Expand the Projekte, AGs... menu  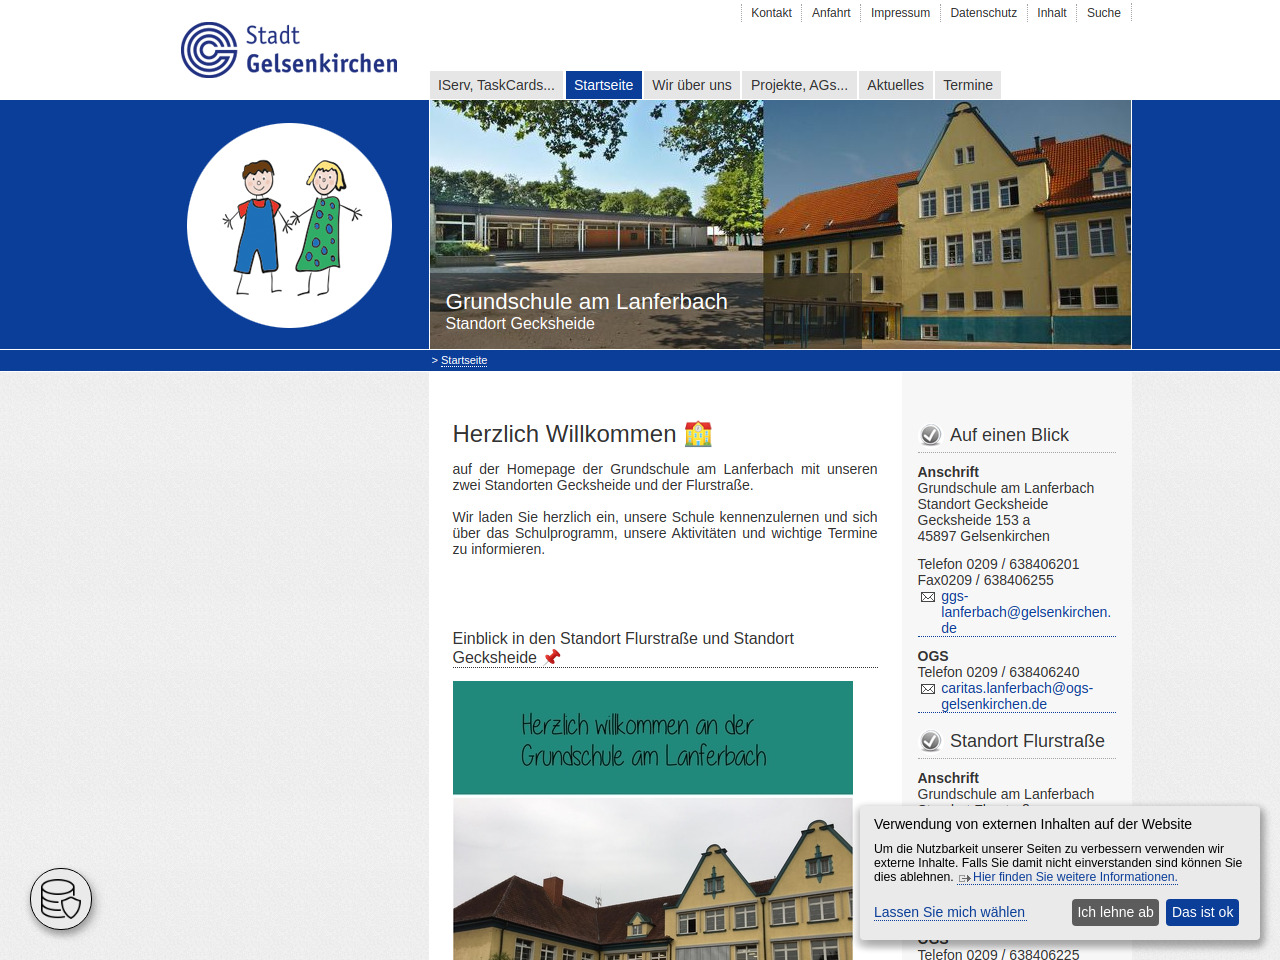coord(799,85)
